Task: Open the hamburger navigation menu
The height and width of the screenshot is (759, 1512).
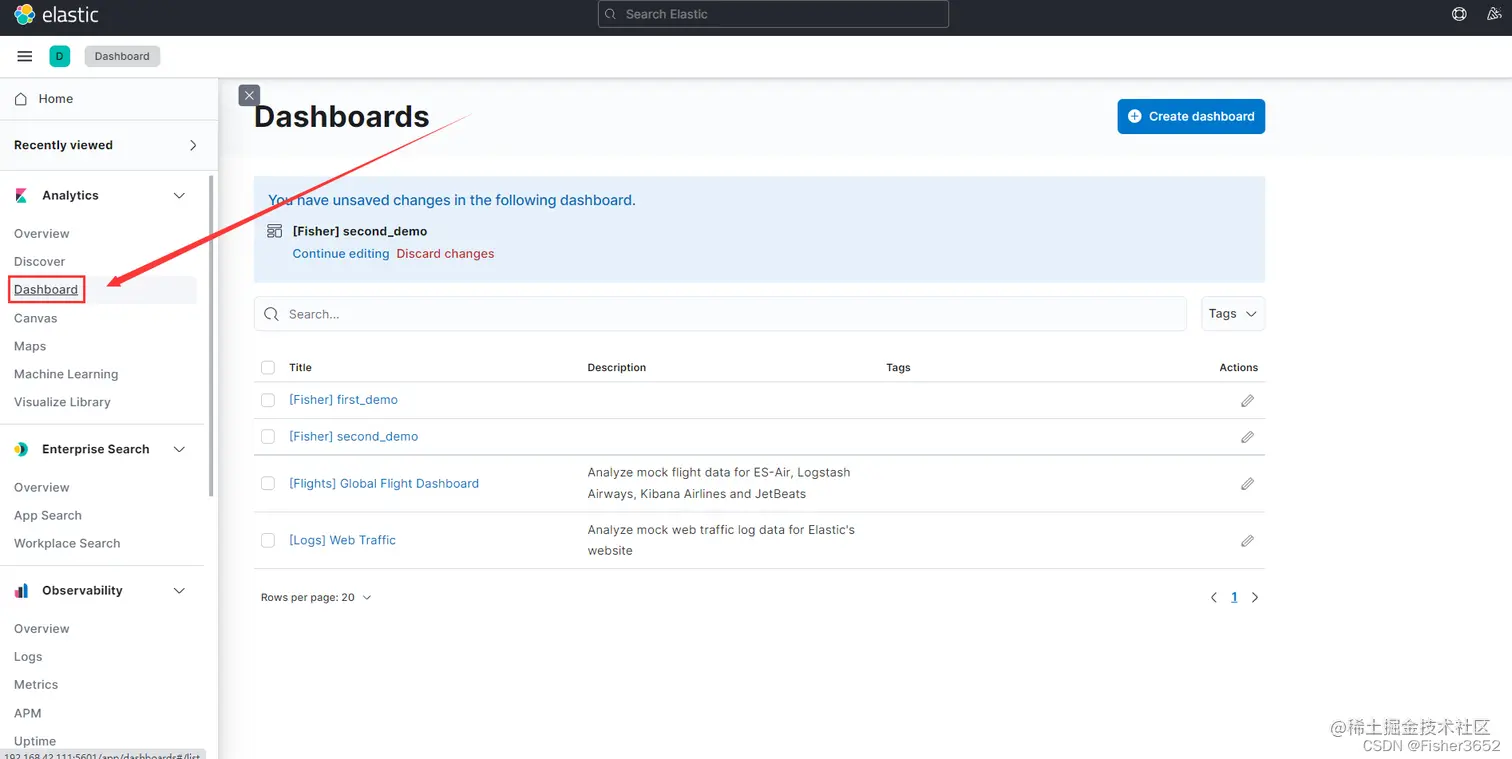Action: click(x=25, y=56)
